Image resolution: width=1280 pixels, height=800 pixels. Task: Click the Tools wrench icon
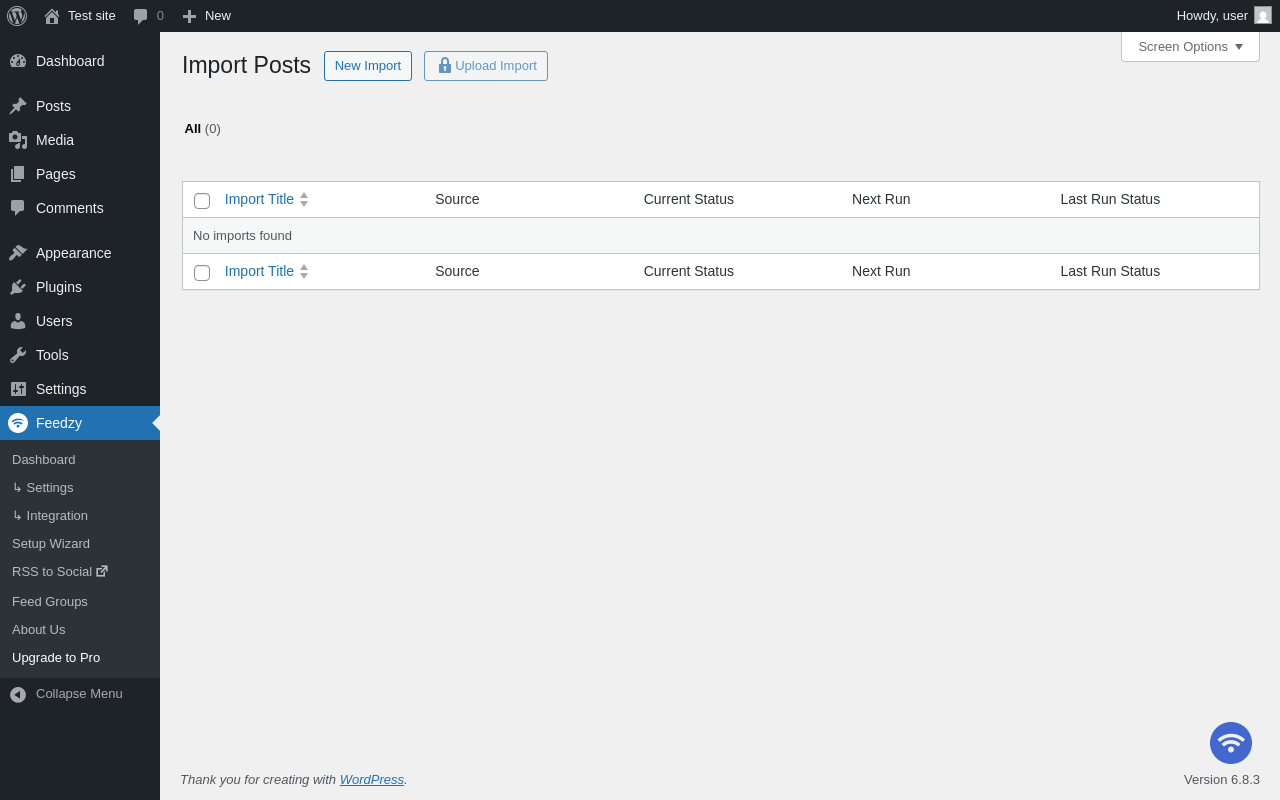pyautogui.click(x=18, y=355)
